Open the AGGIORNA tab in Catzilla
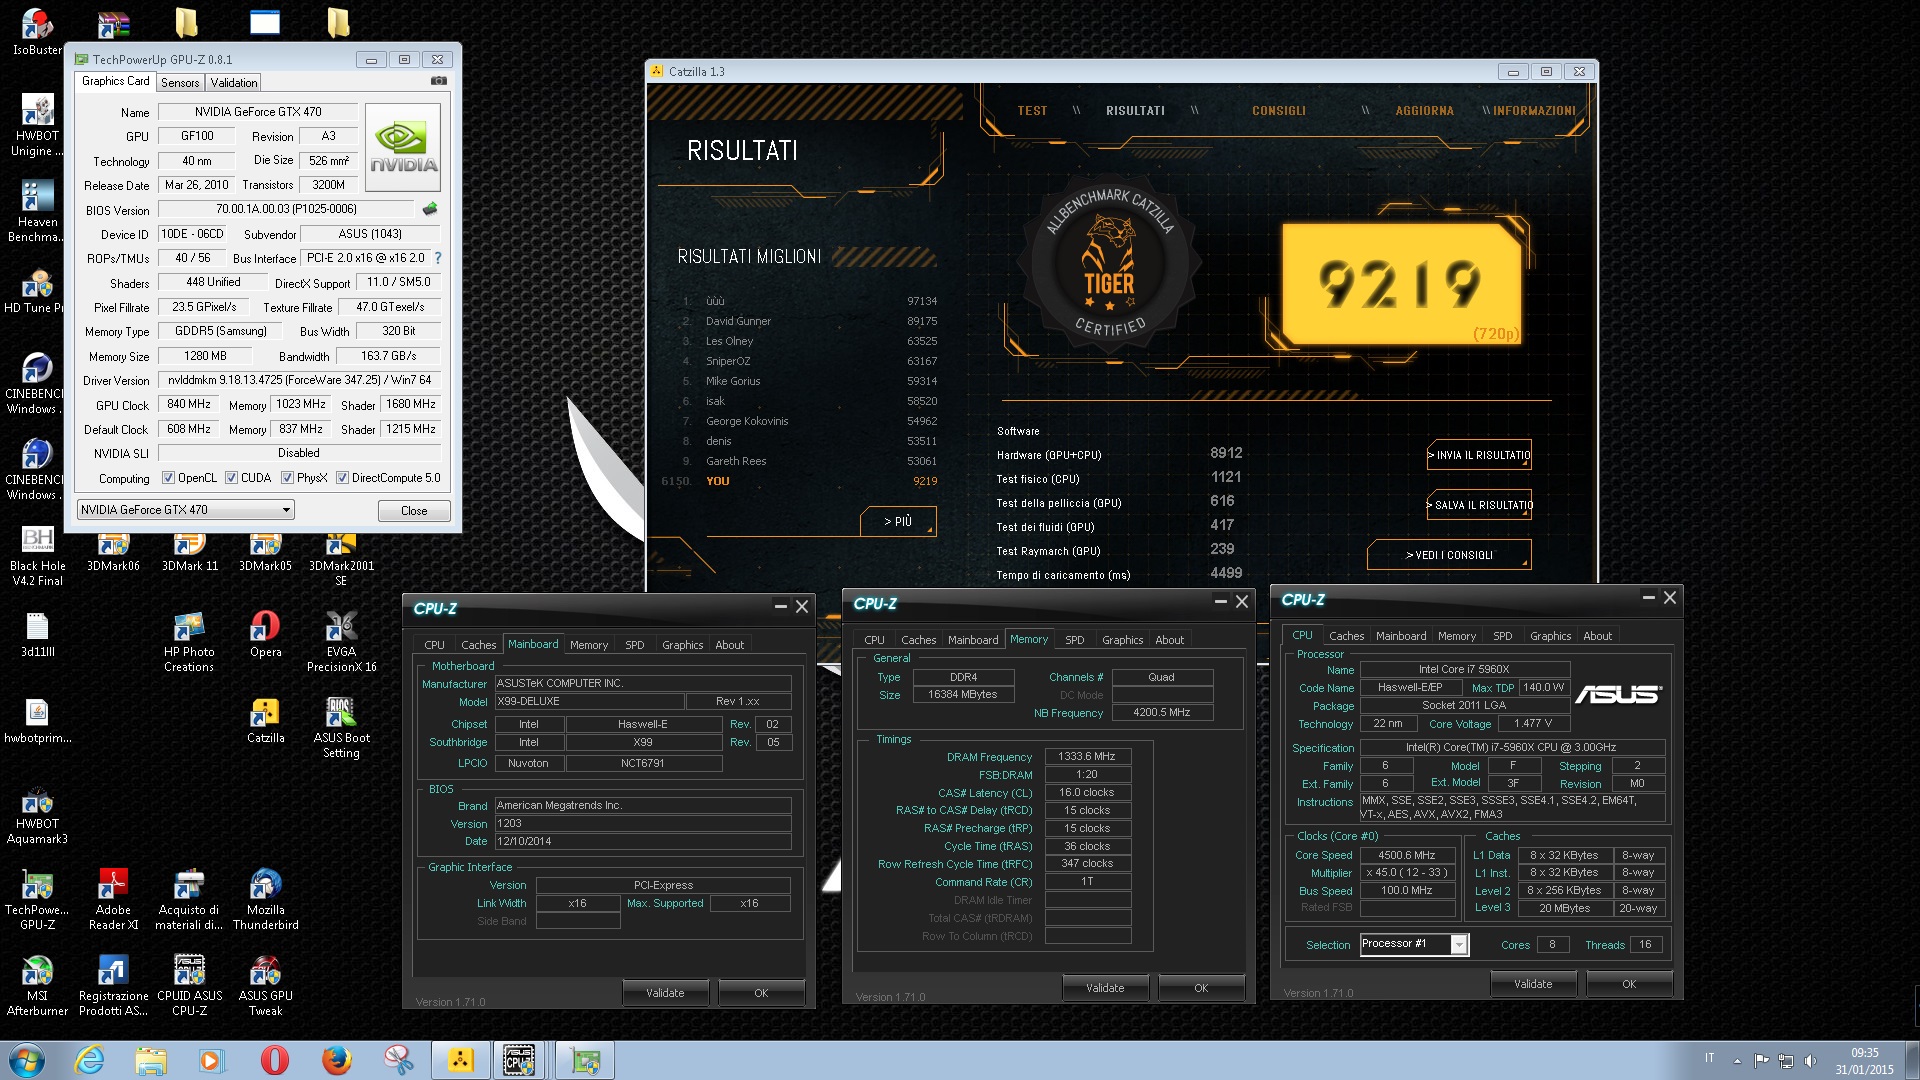 (x=1425, y=111)
